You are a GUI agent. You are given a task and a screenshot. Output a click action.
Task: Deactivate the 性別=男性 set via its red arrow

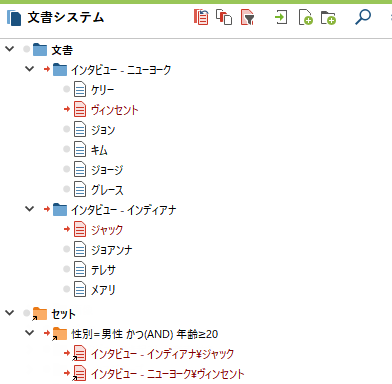point(47,333)
